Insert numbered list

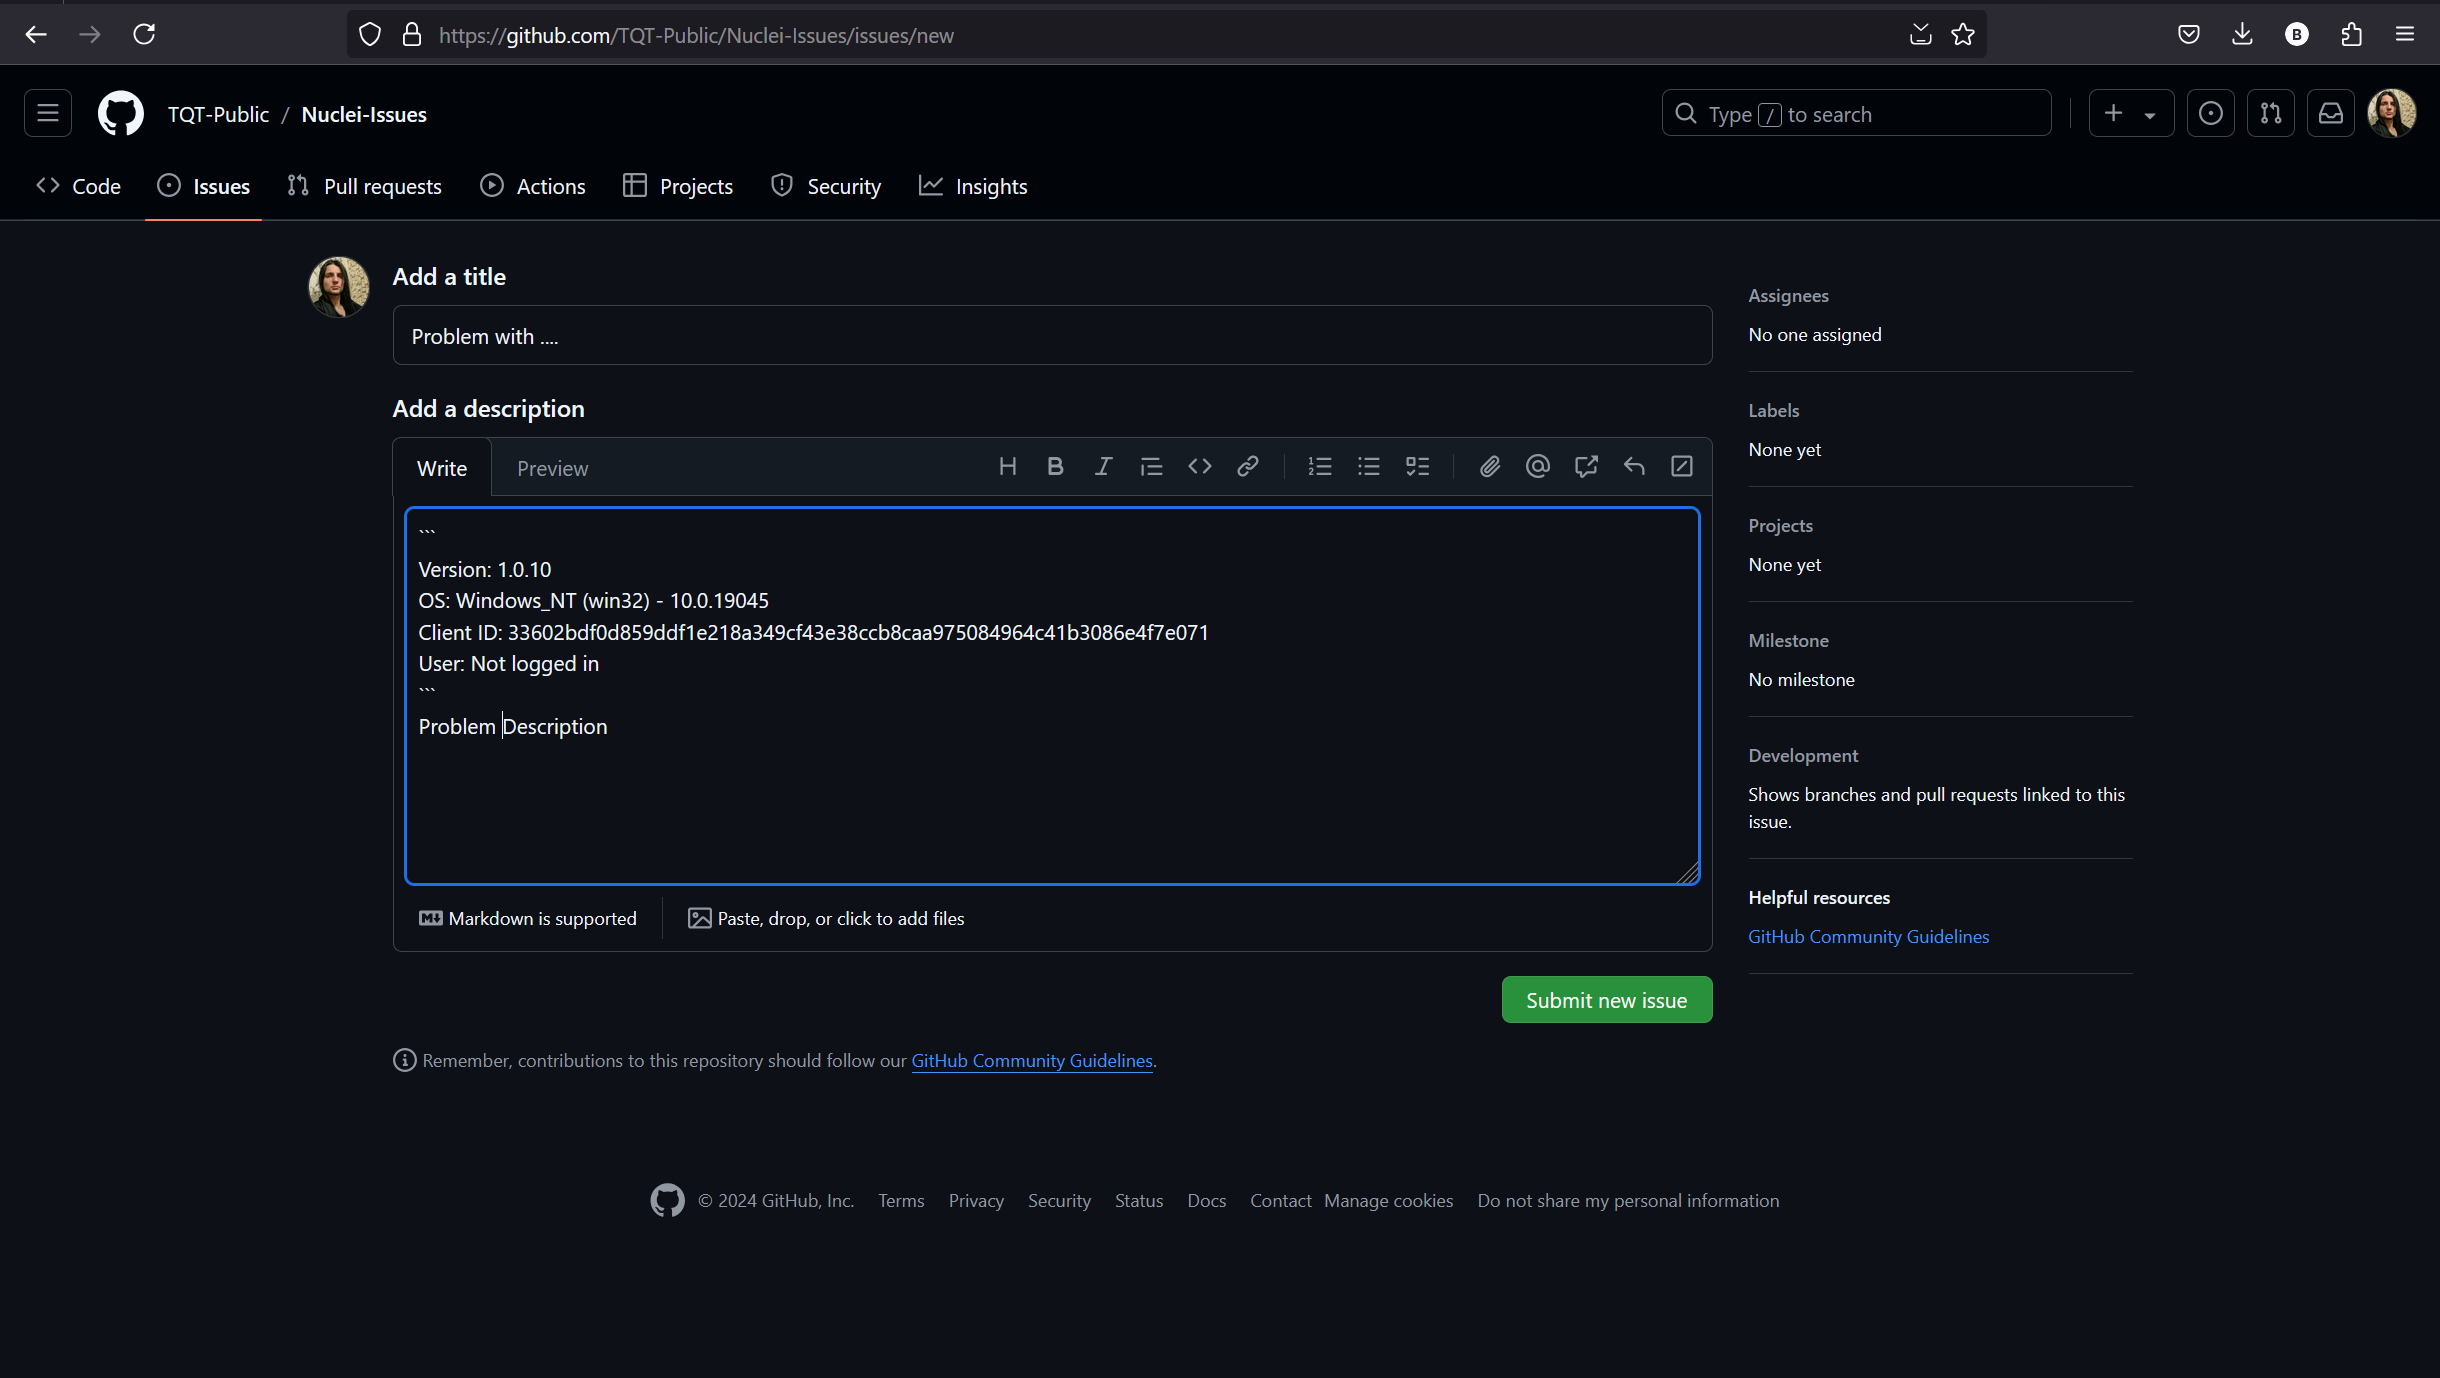tap(1320, 467)
